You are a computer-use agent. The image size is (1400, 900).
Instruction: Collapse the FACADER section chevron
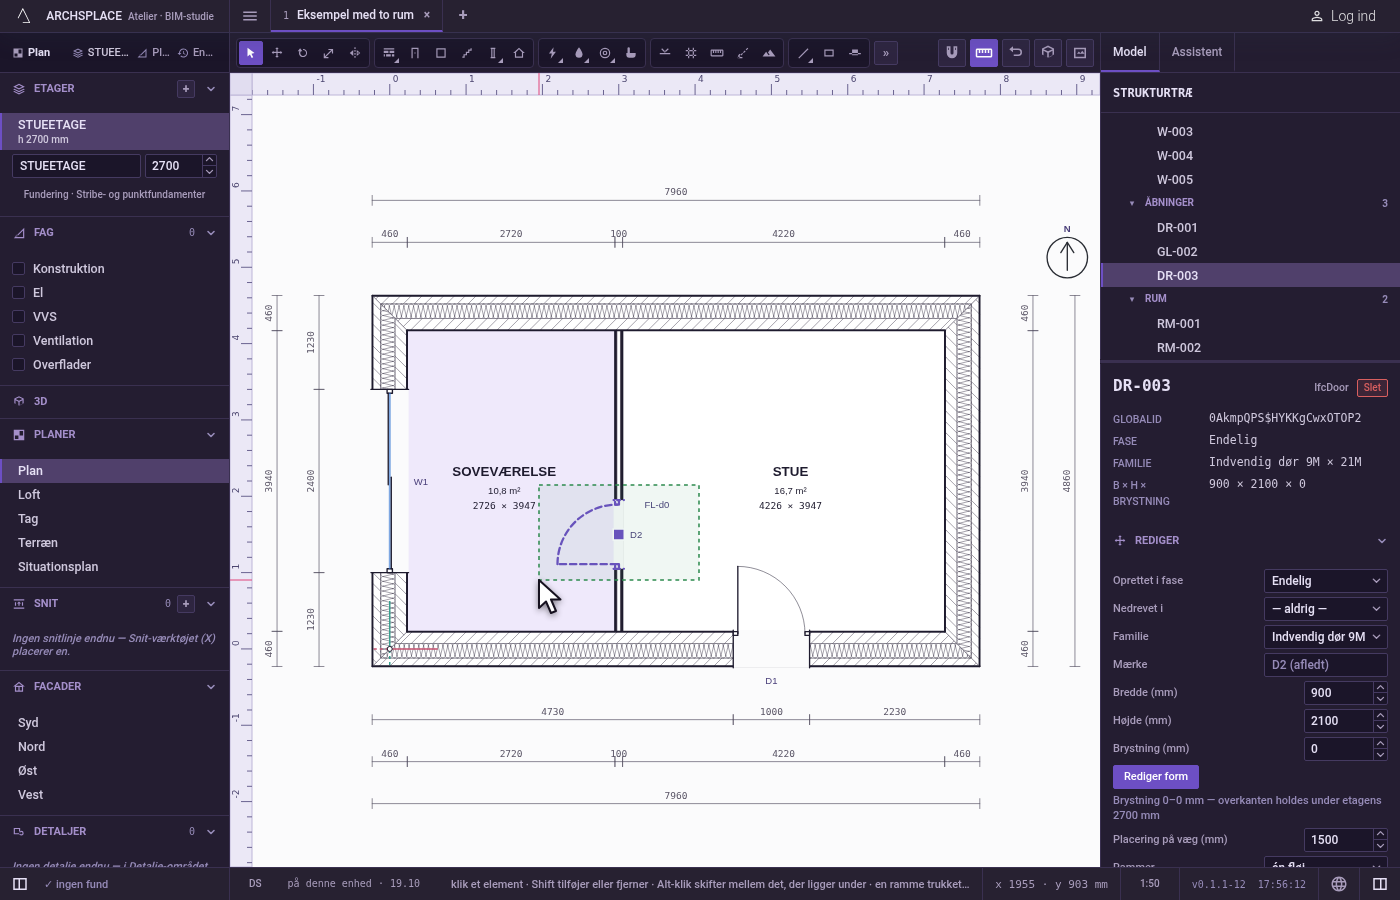click(211, 687)
